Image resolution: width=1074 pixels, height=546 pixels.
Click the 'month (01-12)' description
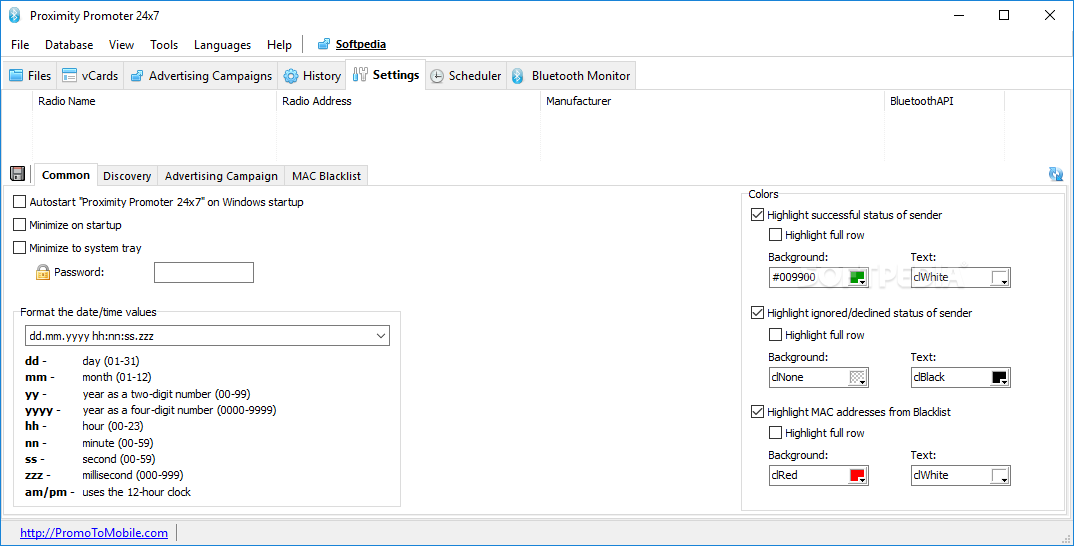point(117,377)
